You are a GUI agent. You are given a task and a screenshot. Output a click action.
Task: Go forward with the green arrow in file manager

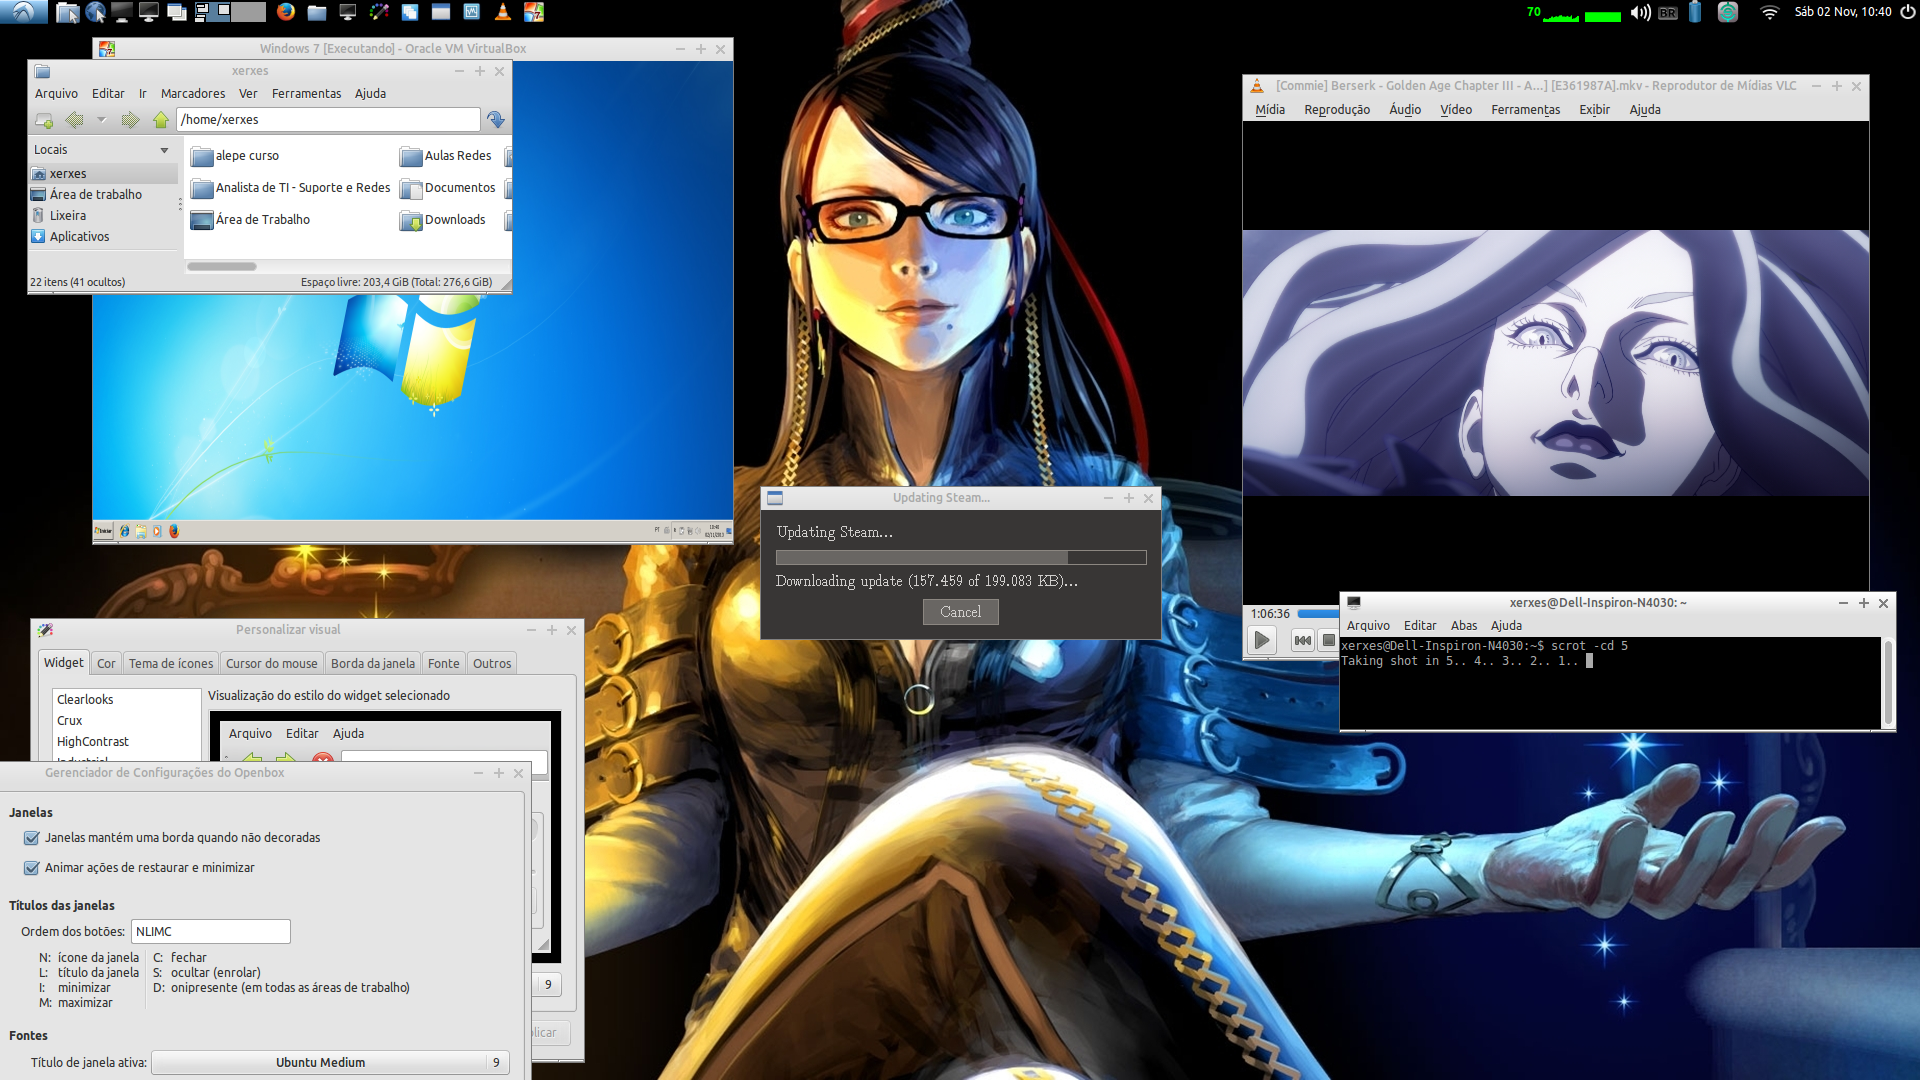(130, 120)
